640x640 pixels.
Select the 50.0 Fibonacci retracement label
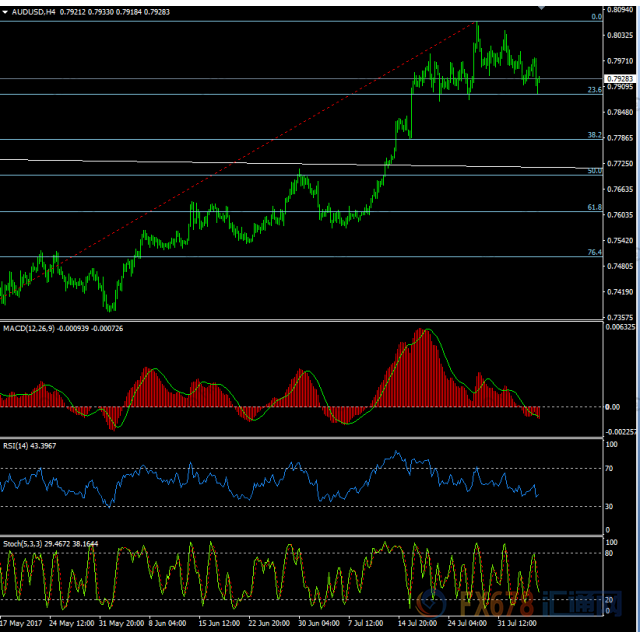pos(594,171)
